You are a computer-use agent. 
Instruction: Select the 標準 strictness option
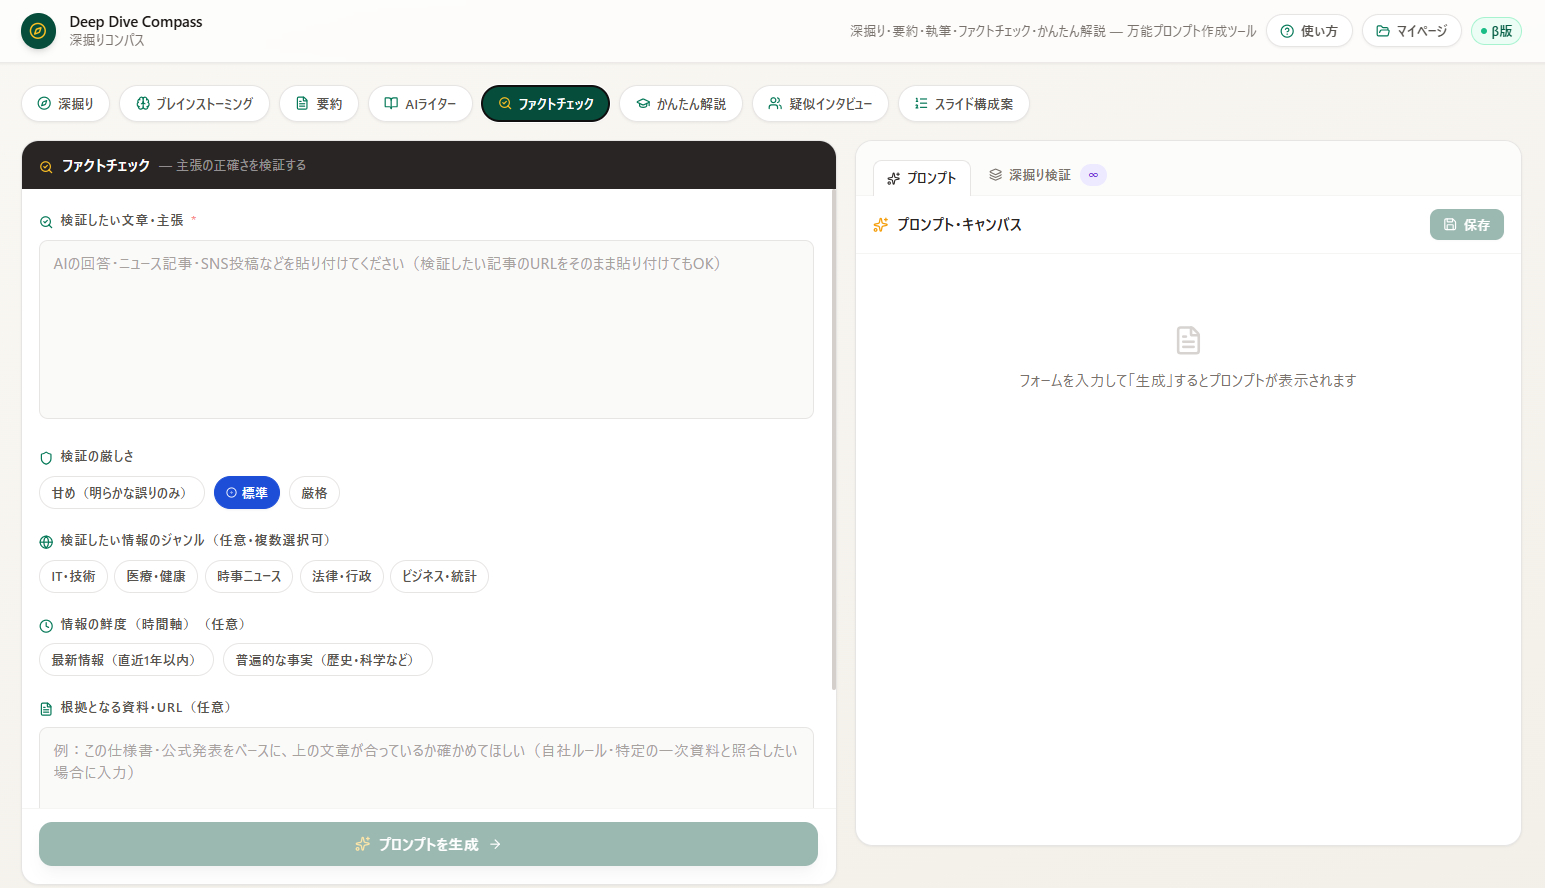click(246, 493)
